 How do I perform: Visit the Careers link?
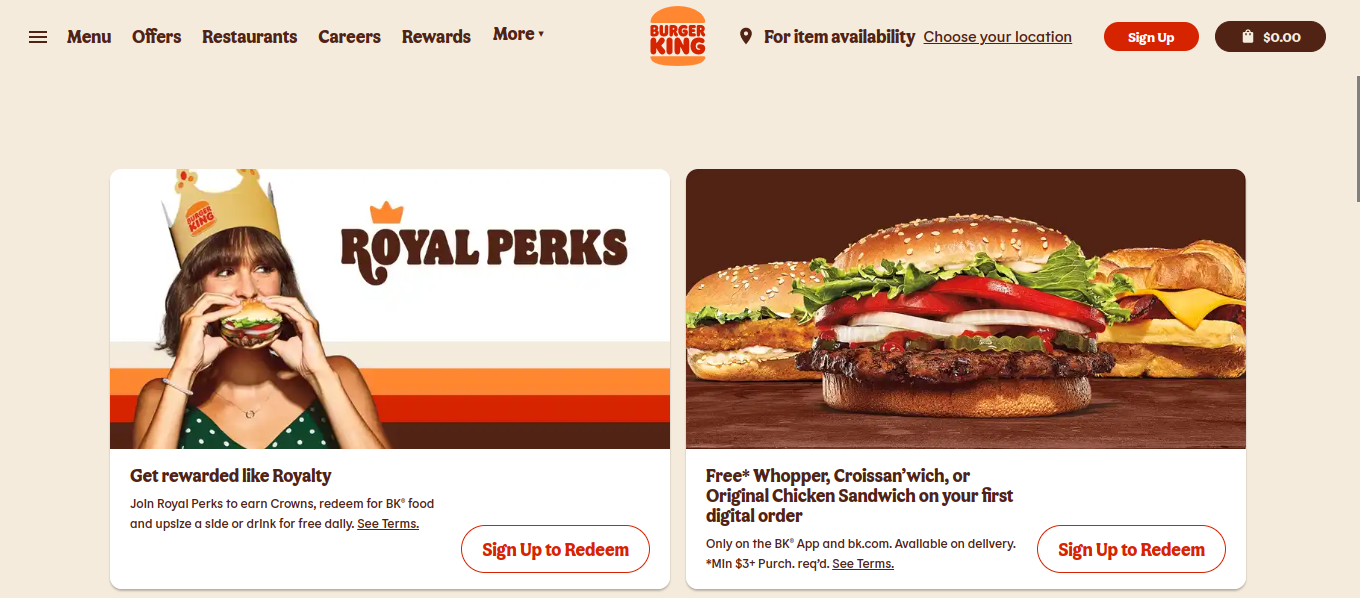coord(349,37)
